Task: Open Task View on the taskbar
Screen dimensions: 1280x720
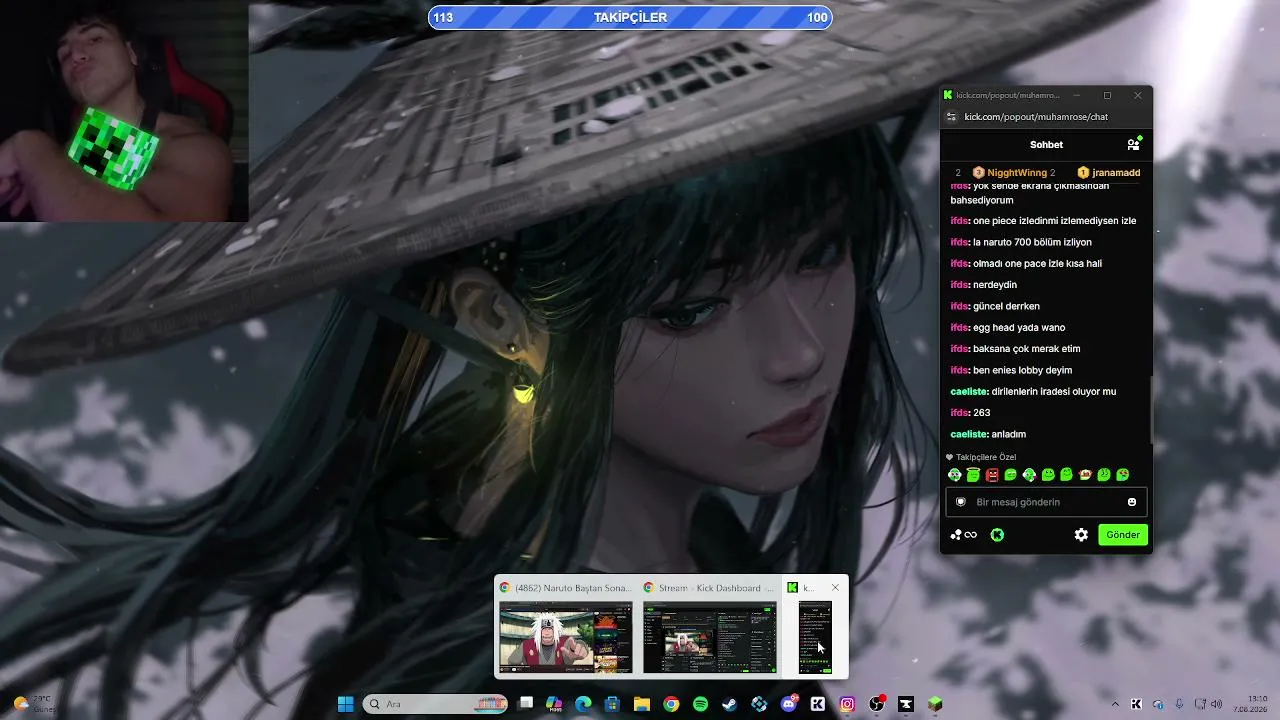Action: pyautogui.click(x=526, y=704)
